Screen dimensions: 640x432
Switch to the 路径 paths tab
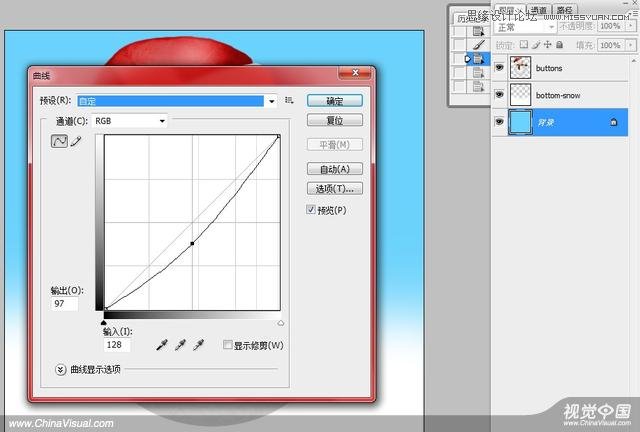click(x=564, y=10)
